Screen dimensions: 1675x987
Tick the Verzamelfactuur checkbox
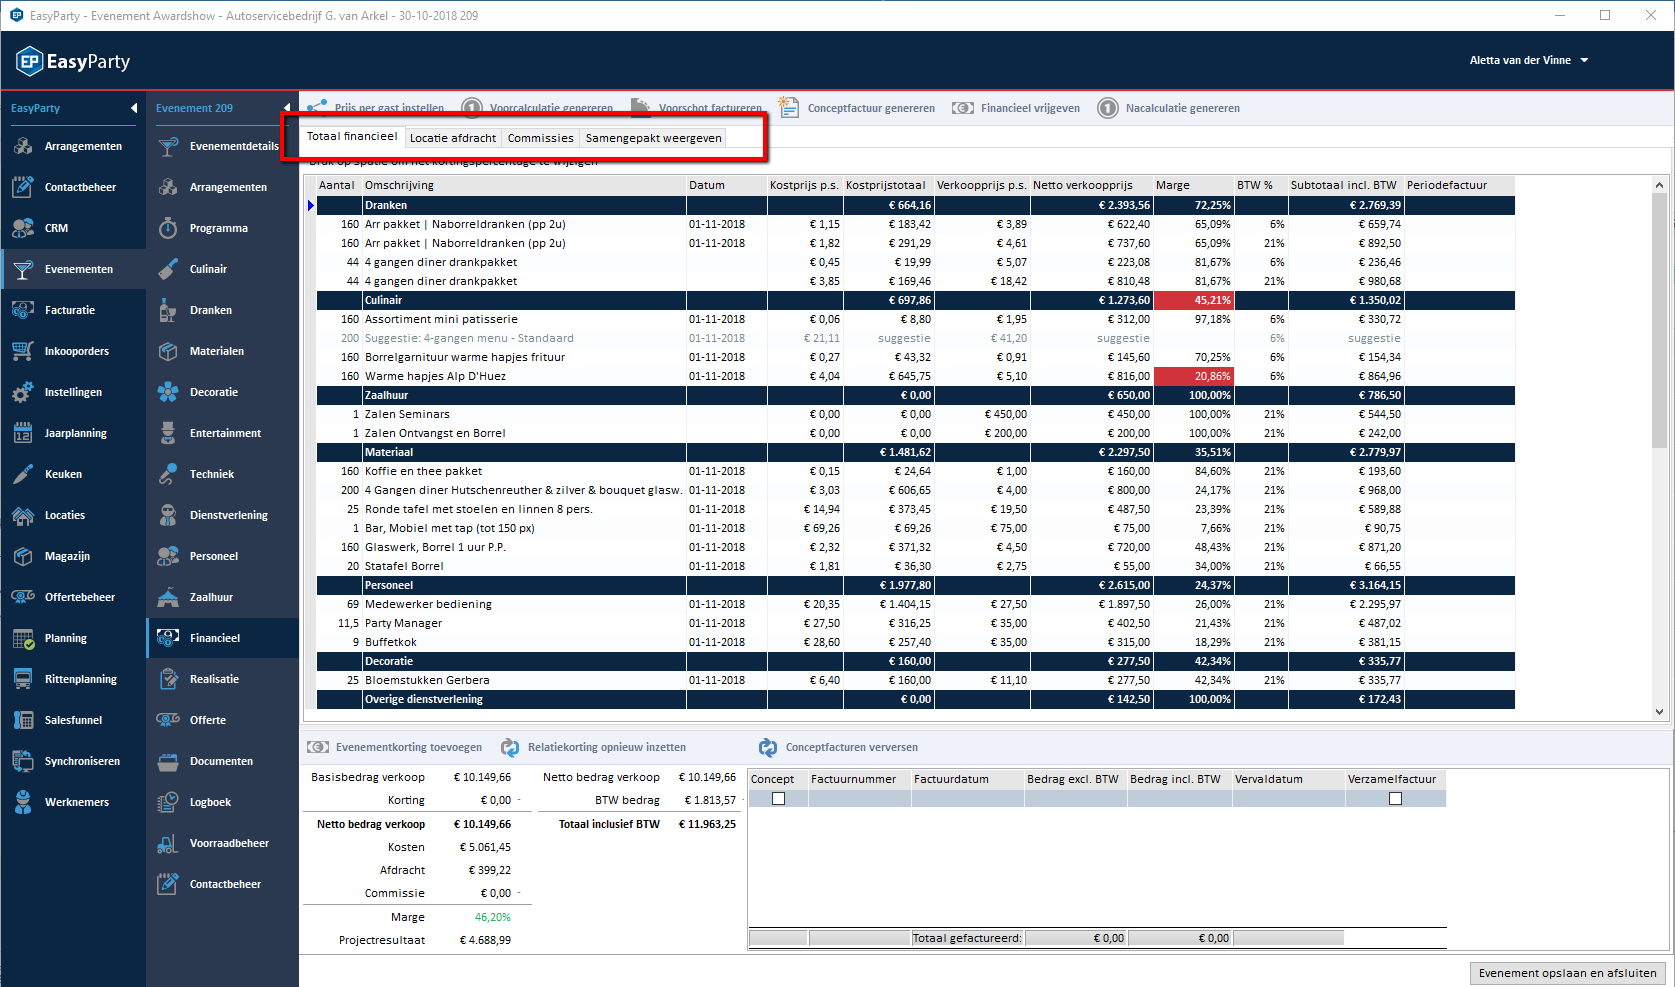(1395, 798)
